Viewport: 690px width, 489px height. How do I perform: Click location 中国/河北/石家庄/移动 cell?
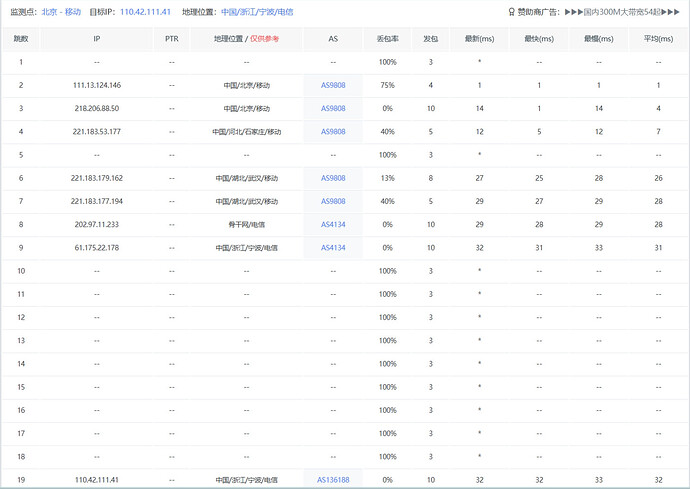246,132
